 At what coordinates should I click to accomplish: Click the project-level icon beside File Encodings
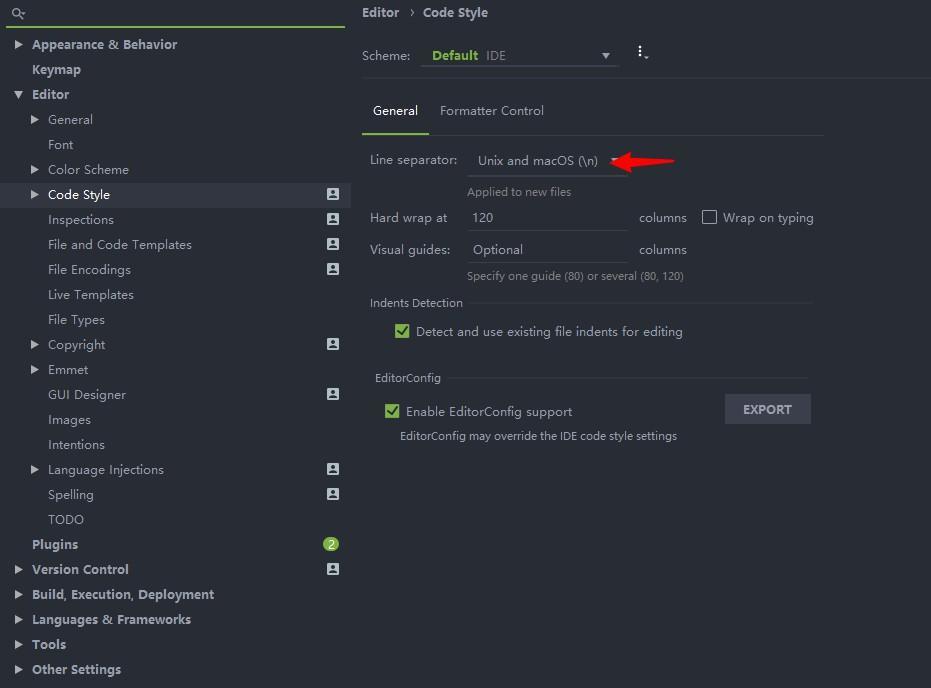click(333, 269)
